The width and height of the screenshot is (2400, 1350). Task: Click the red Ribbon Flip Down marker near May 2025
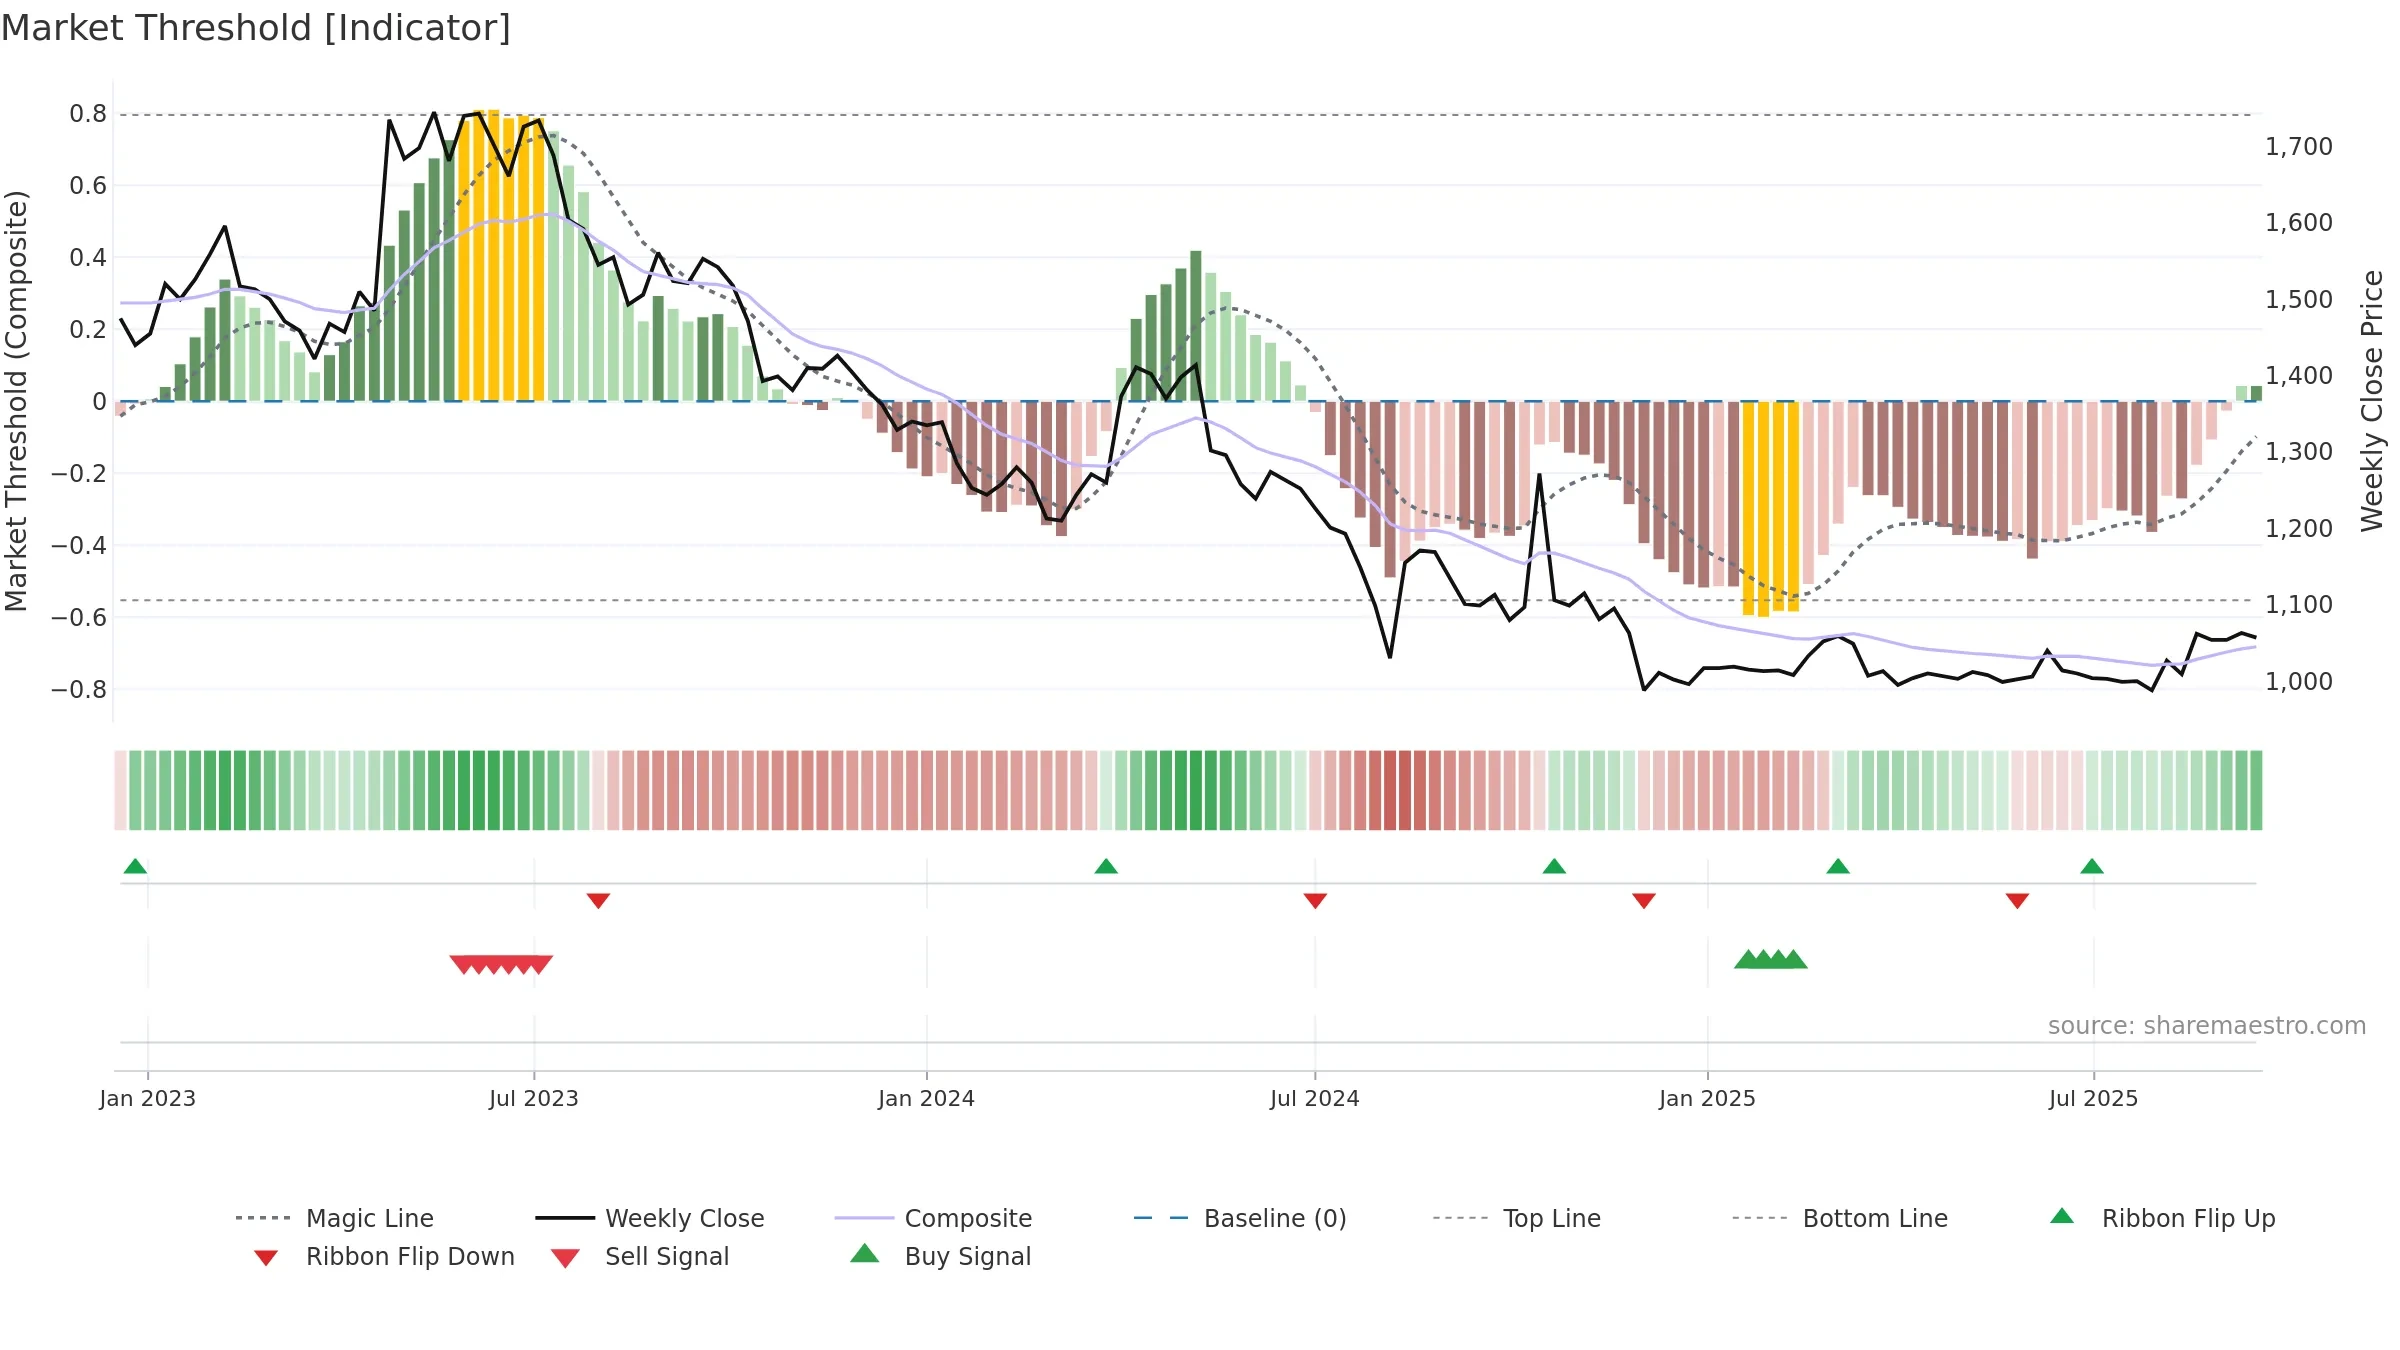(x=2017, y=901)
